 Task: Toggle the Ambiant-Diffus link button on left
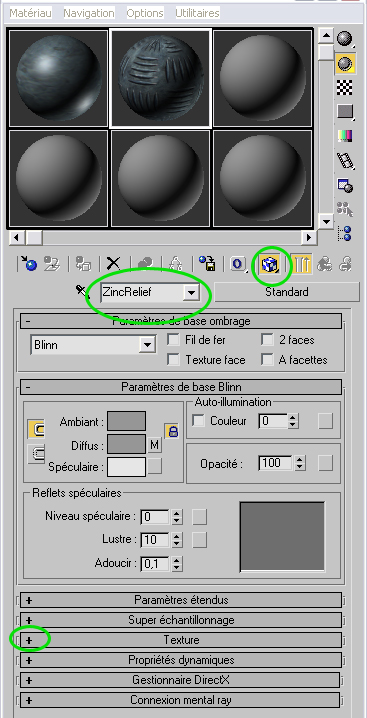36,429
